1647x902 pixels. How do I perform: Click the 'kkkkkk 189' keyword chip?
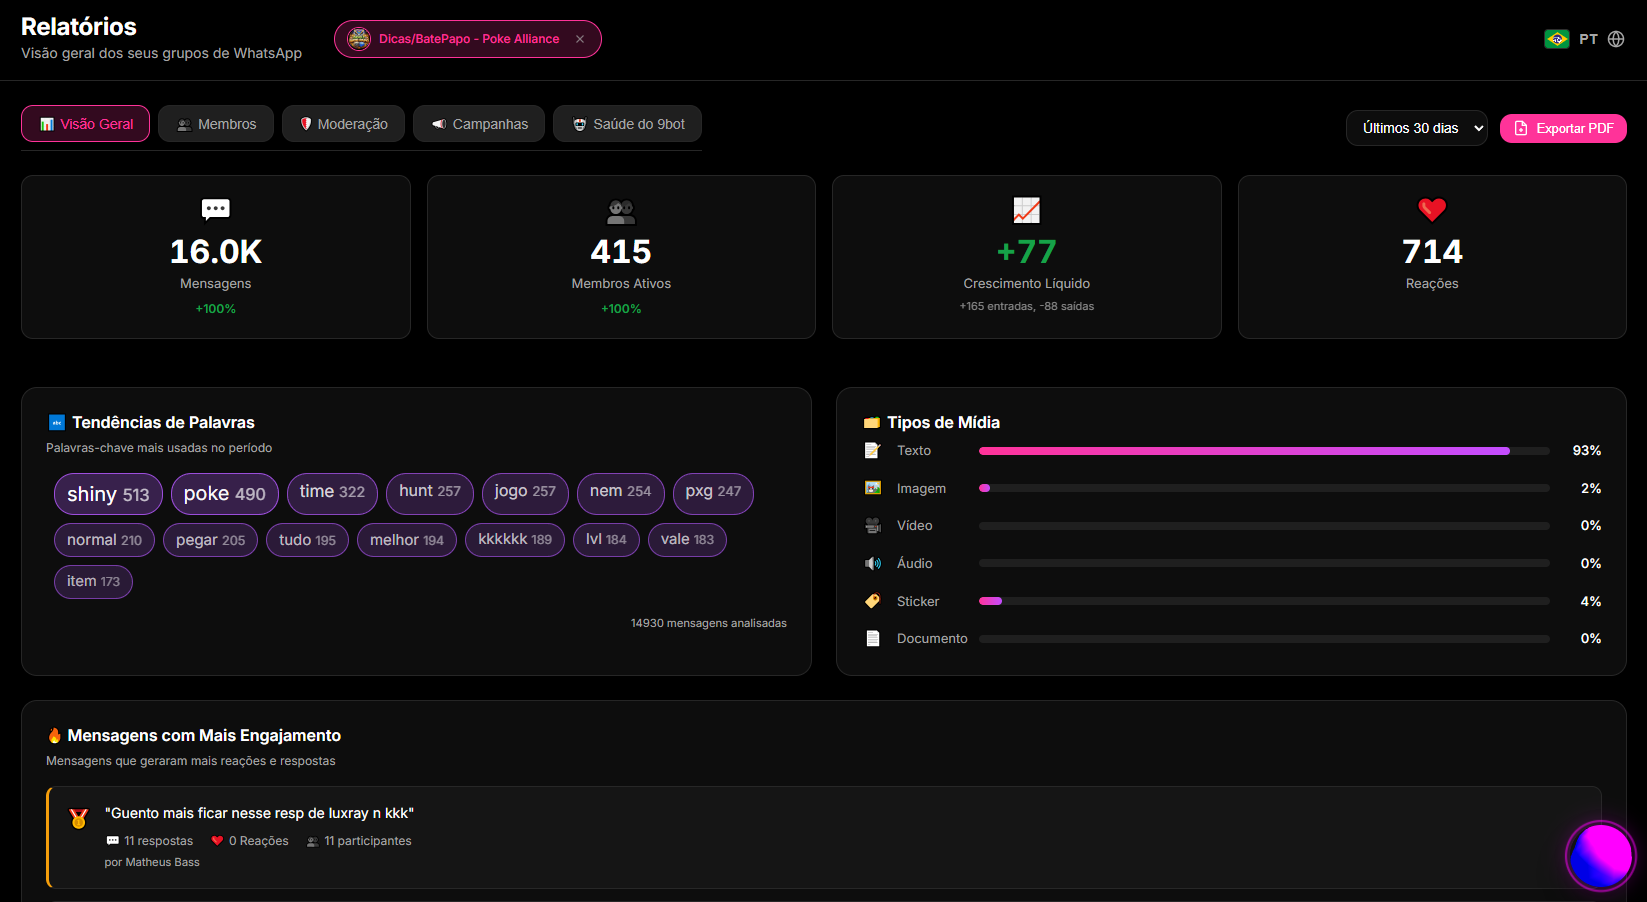[515, 540]
